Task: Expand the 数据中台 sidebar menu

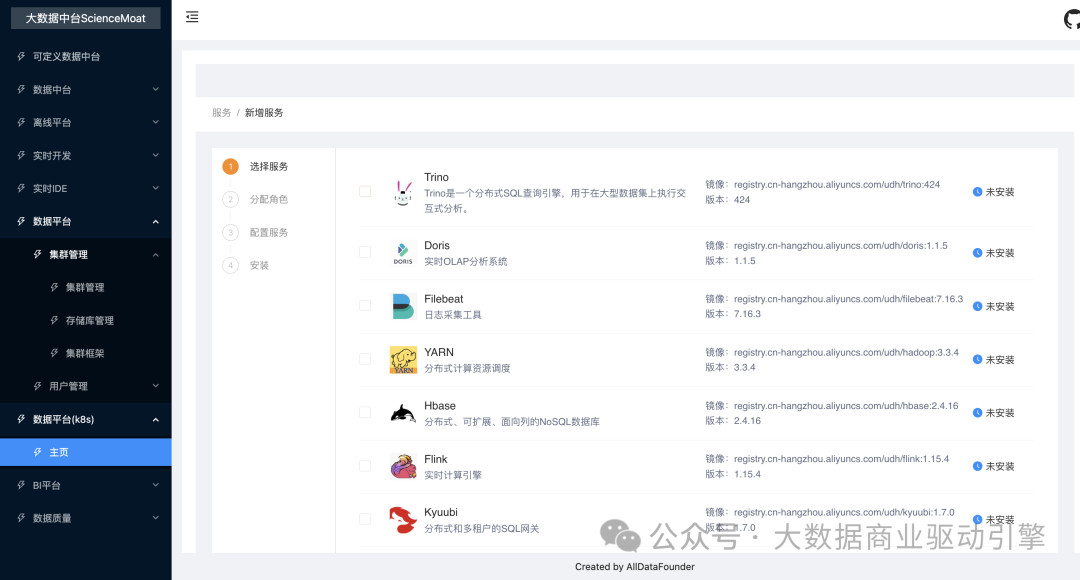Action: 85,90
